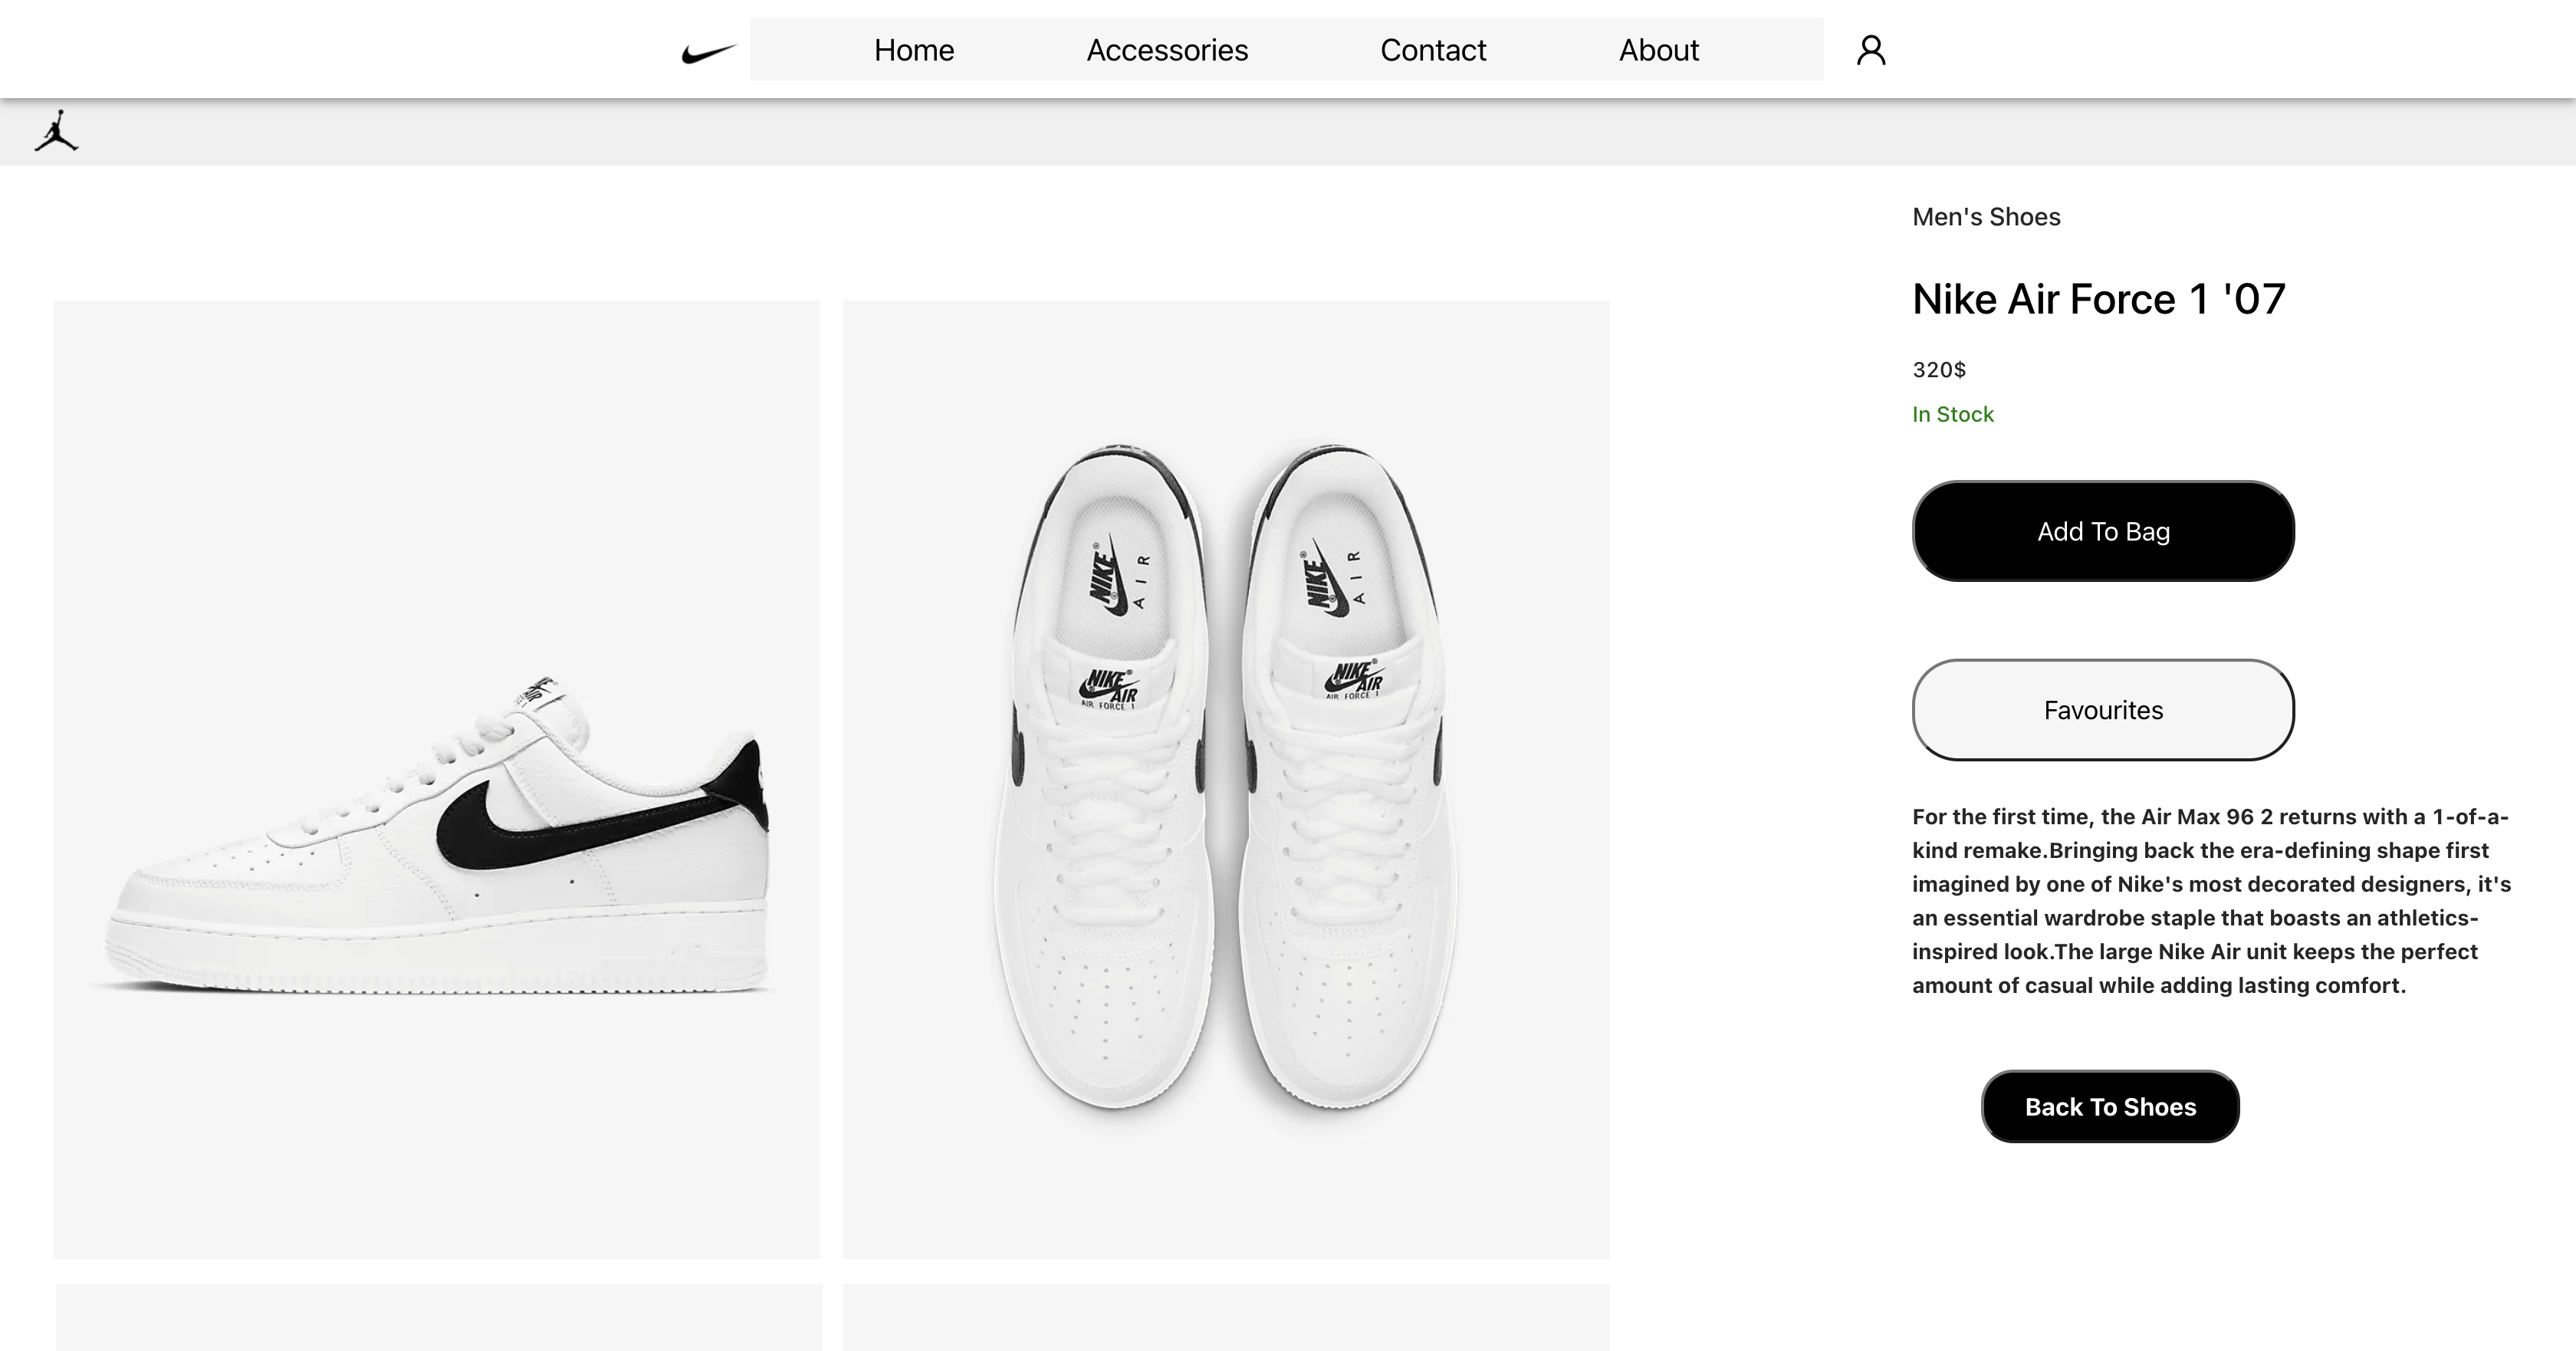The image size is (2576, 1351).
Task: Open the Accessories nav item
Action: coord(1167,50)
